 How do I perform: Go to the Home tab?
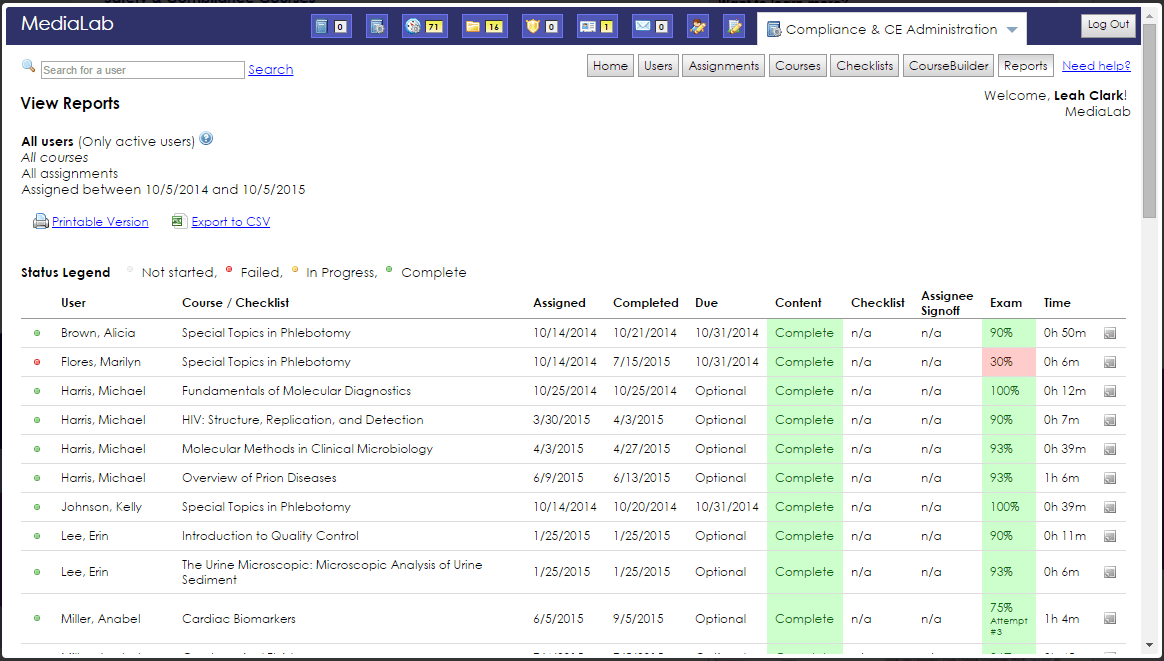click(x=610, y=65)
